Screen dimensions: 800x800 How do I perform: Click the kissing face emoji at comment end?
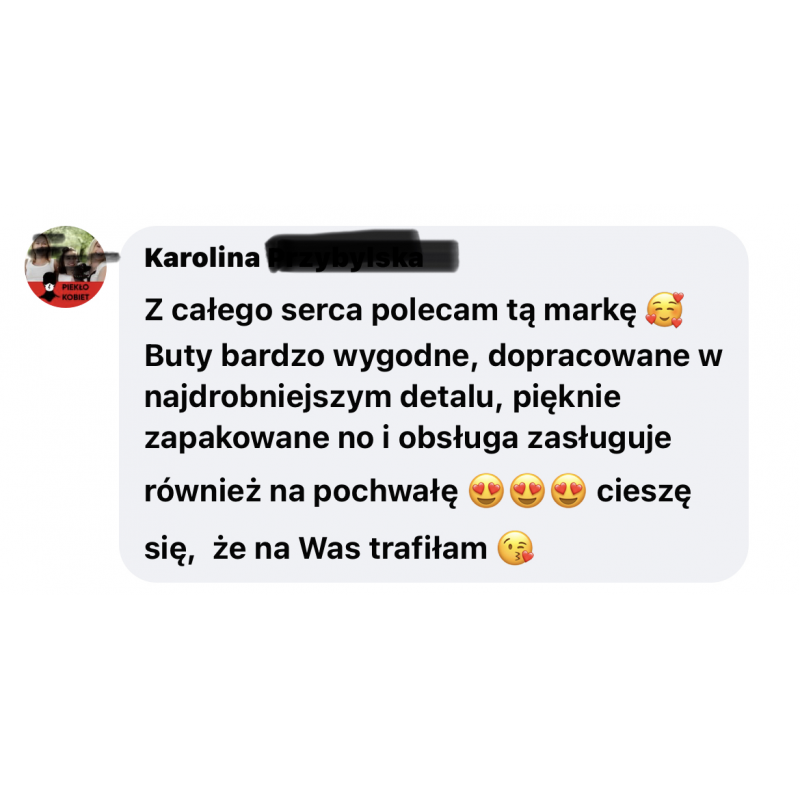(x=515, y=548)
